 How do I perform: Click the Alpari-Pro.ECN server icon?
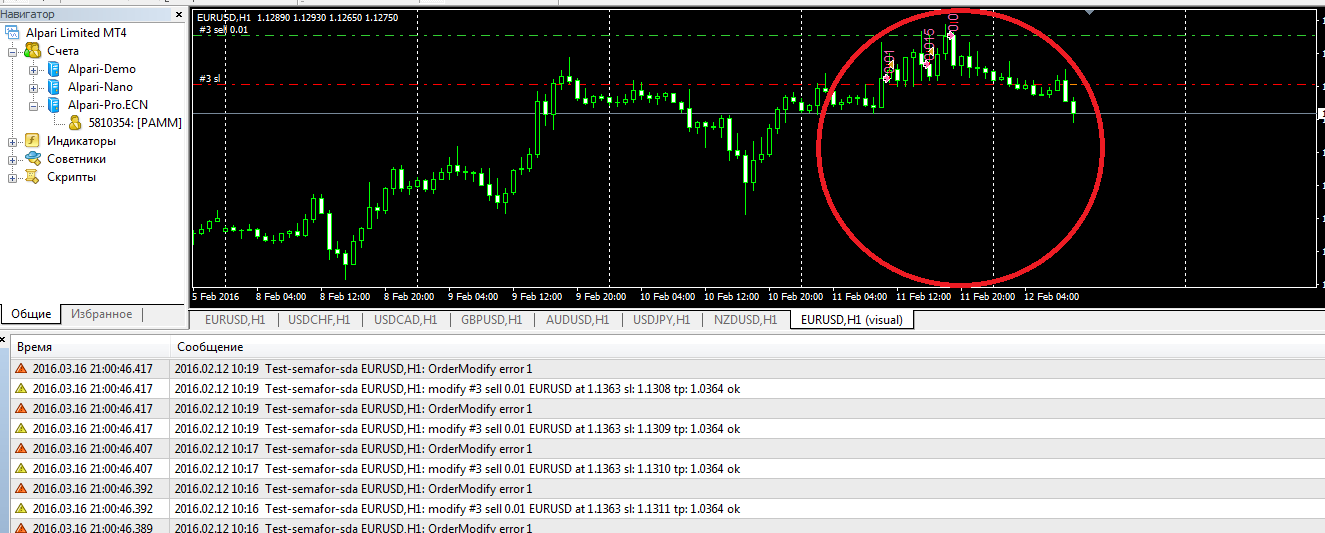pos(53,105)
